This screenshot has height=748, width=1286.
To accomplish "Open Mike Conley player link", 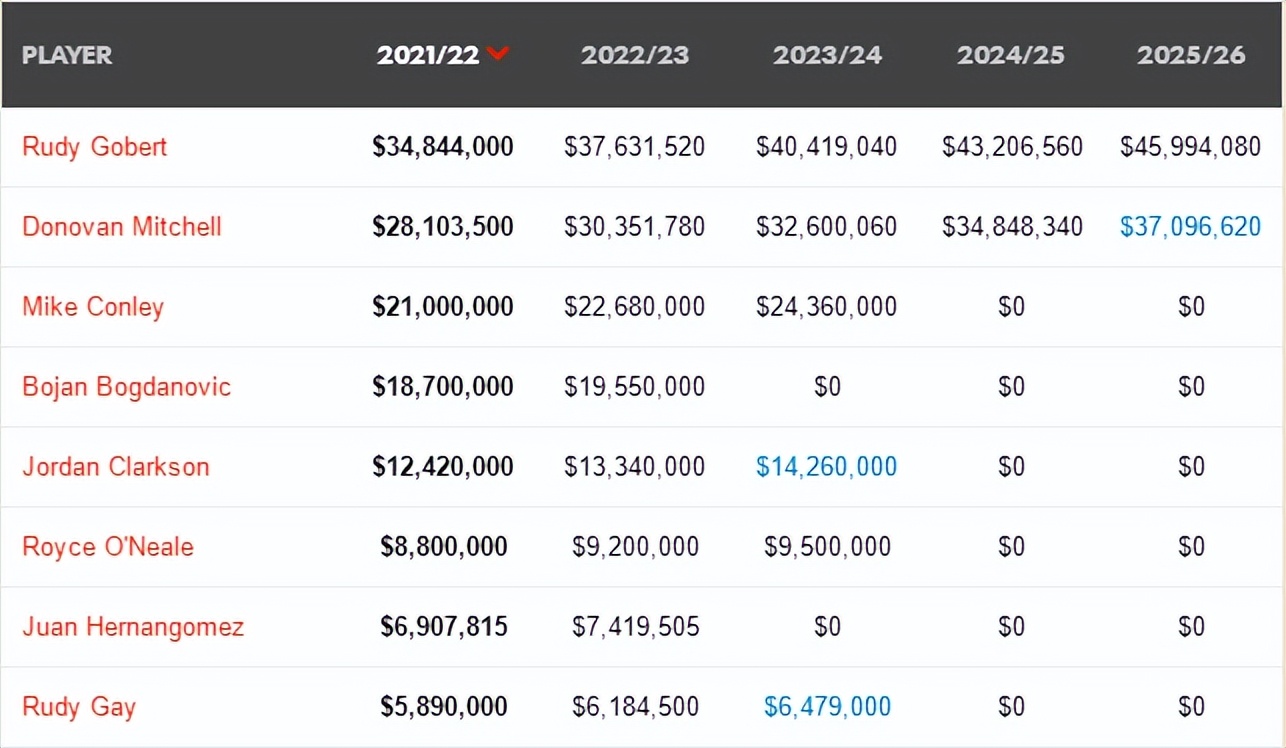I will coord(93,307).
